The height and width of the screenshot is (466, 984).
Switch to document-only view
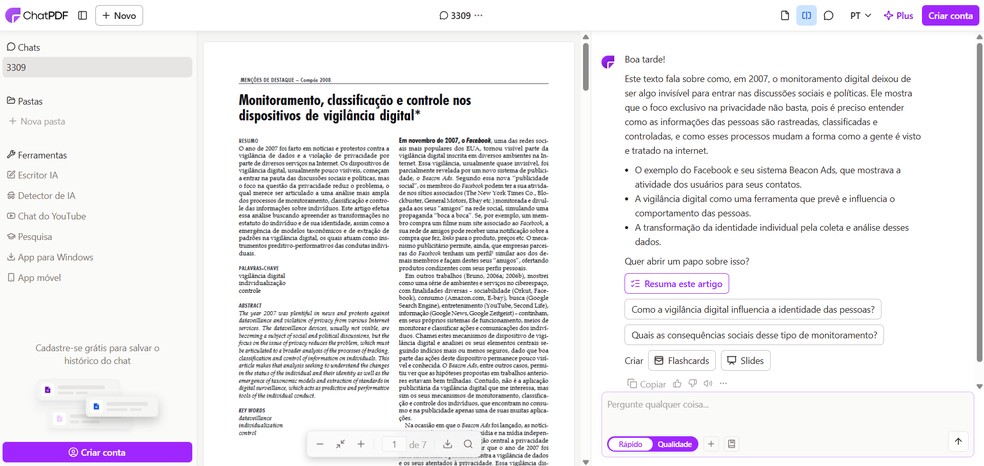pyautogui.click(x=784, y=16)
